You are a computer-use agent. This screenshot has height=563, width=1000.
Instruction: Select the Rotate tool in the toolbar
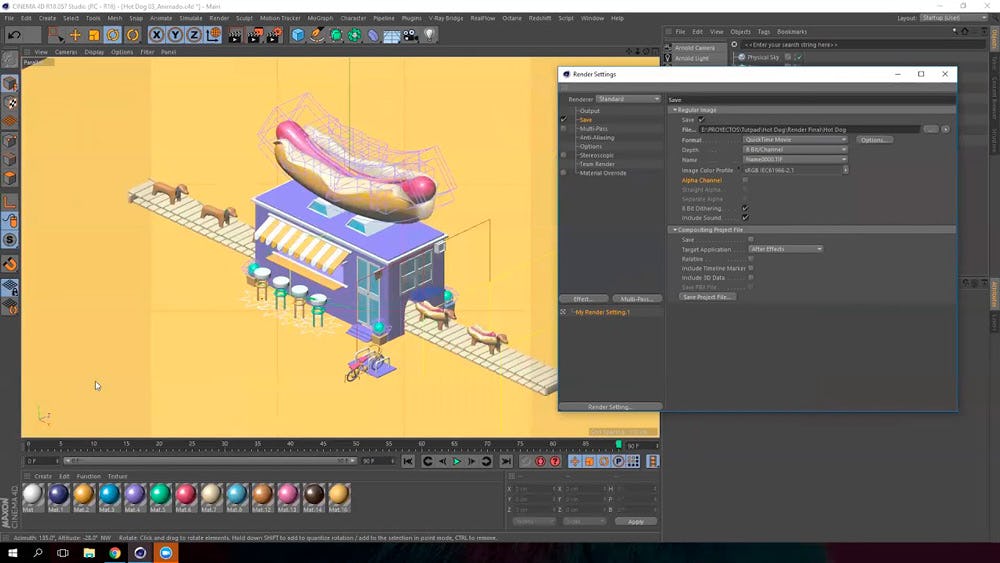(x=113, y=35)
